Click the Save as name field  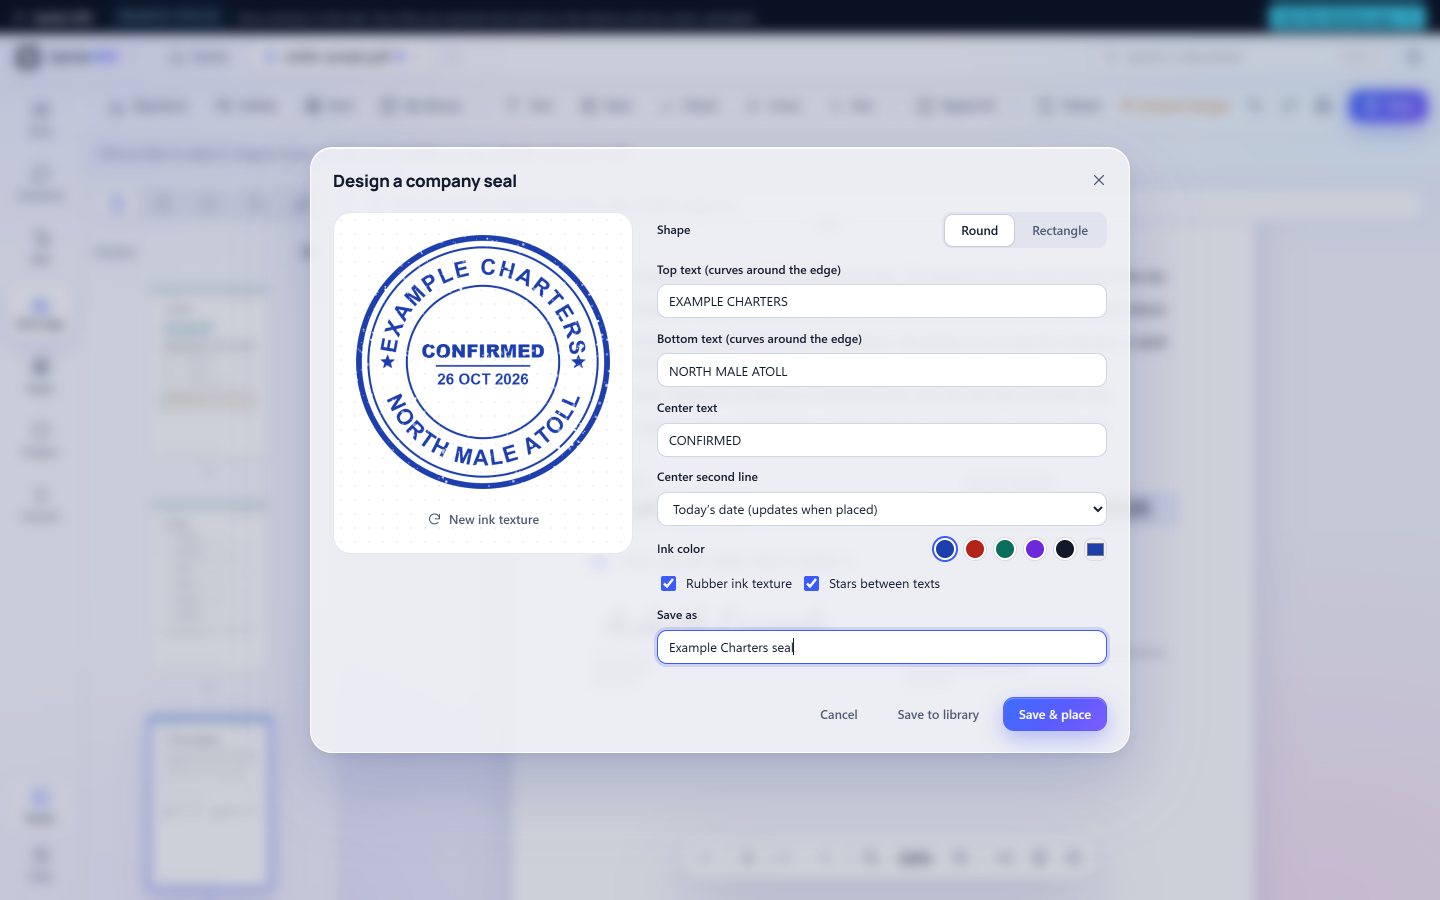[881, 647]
